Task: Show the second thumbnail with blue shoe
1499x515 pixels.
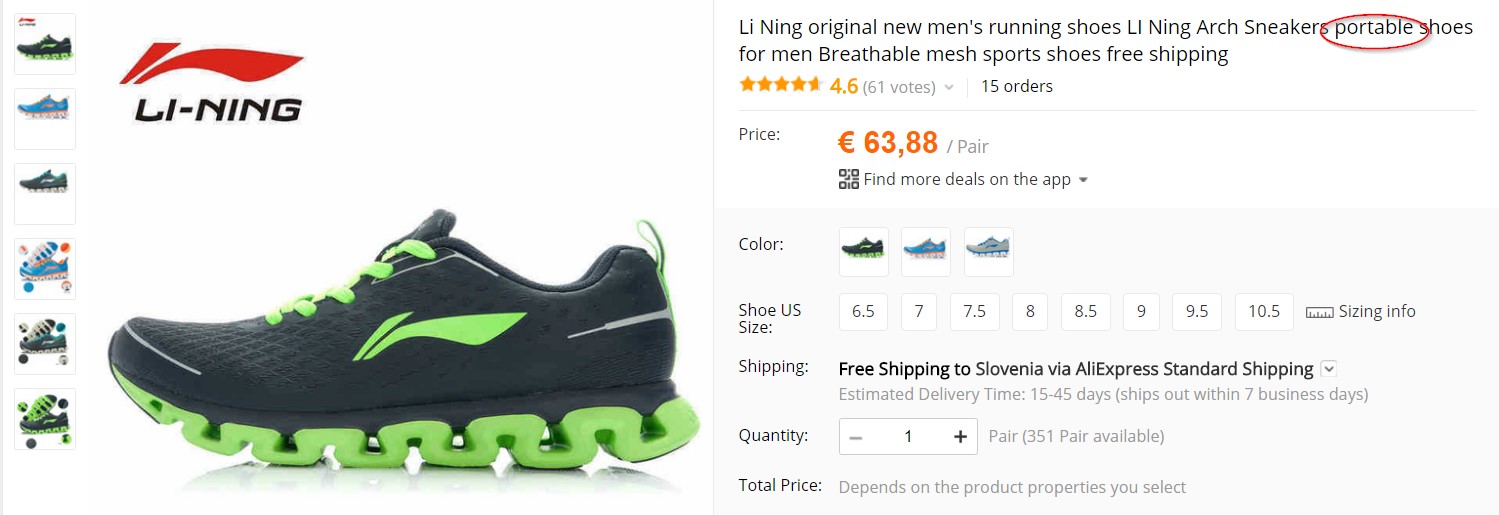Action: [45, 118]
